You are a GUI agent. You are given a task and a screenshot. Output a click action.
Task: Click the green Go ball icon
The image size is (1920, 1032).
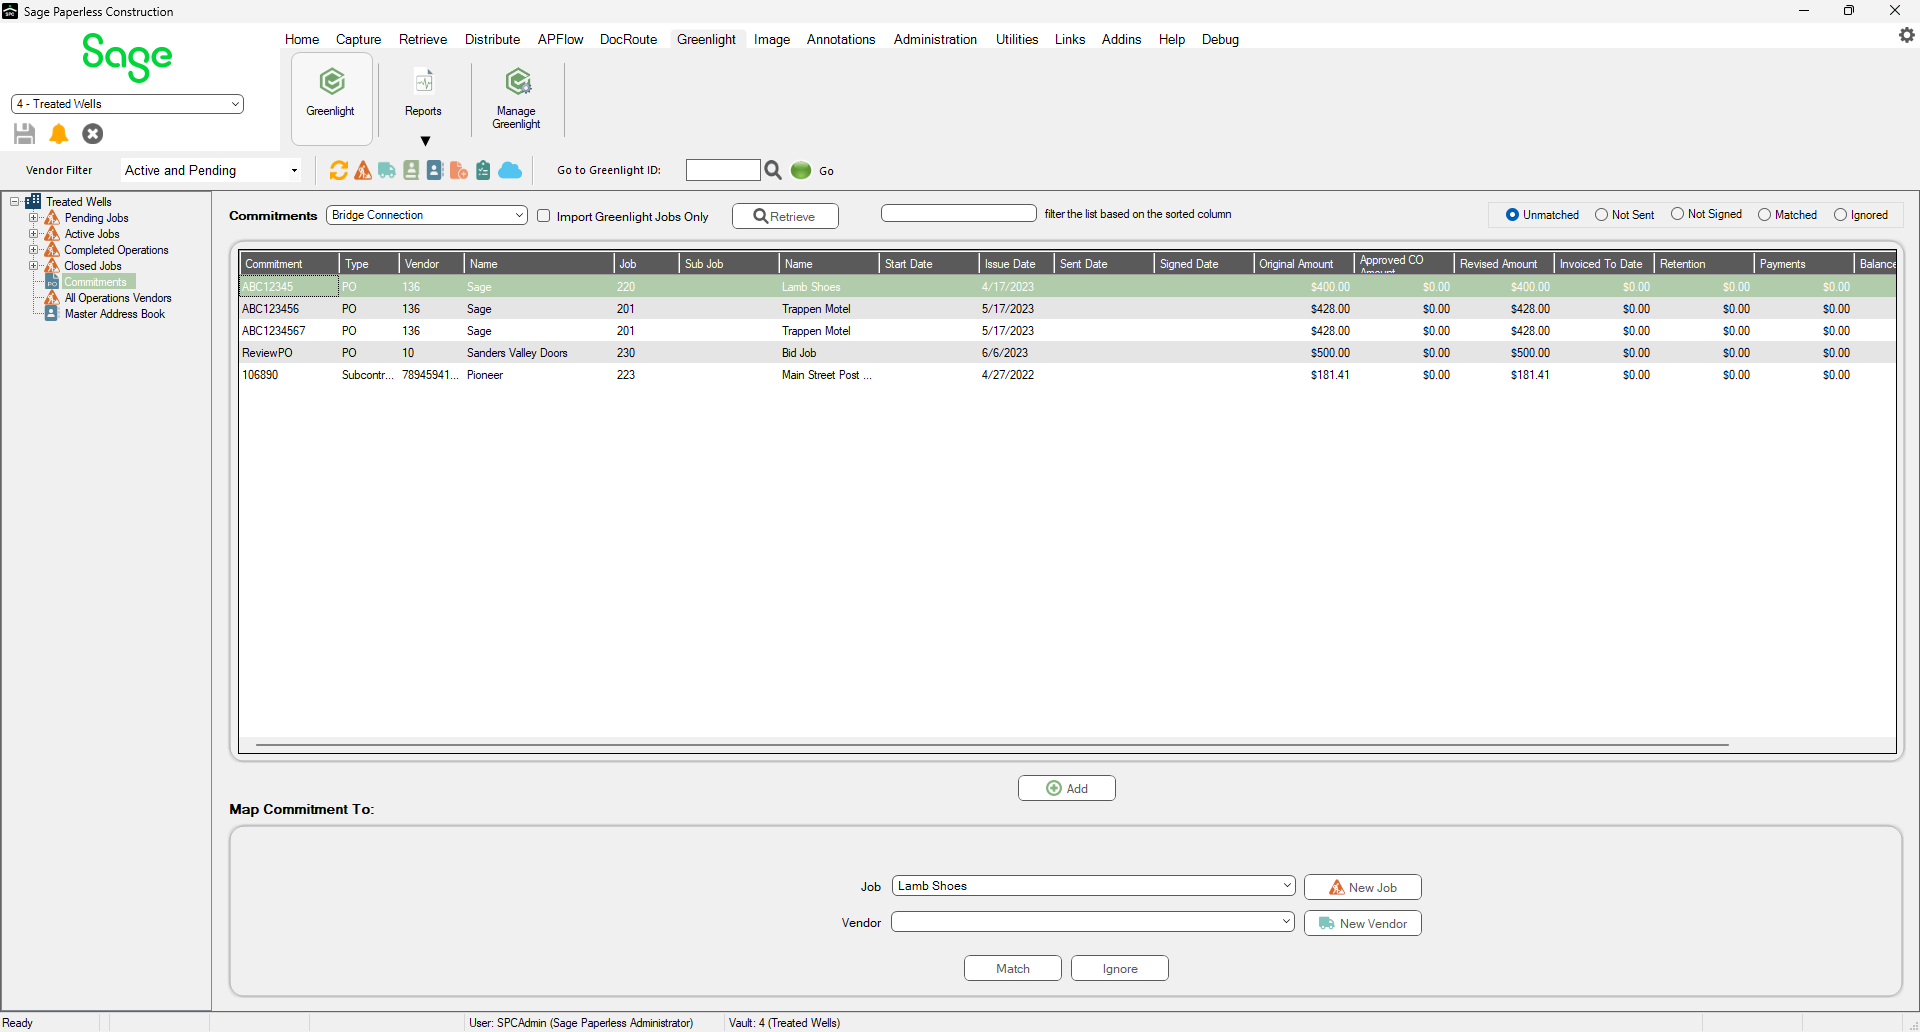(x=801, y=170)
